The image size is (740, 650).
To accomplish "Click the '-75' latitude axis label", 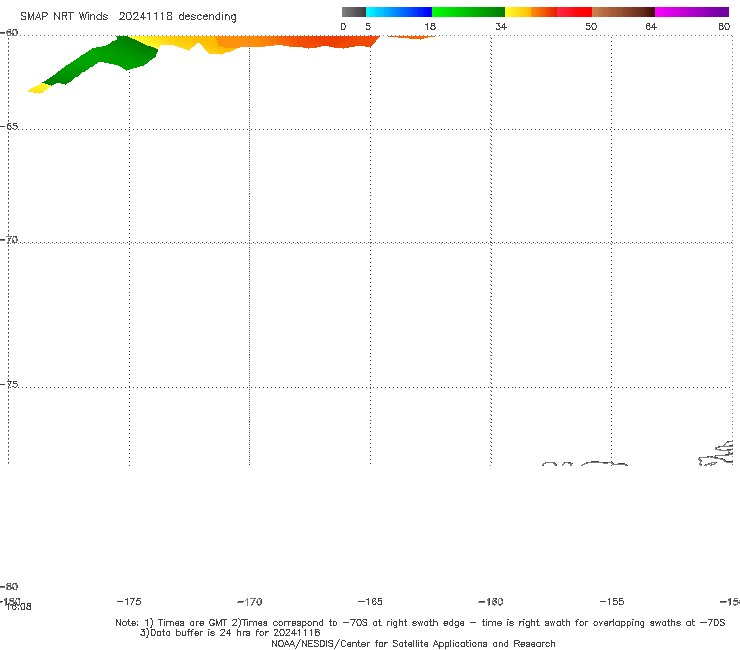I will pyautogui.click(x=9, y=384).
